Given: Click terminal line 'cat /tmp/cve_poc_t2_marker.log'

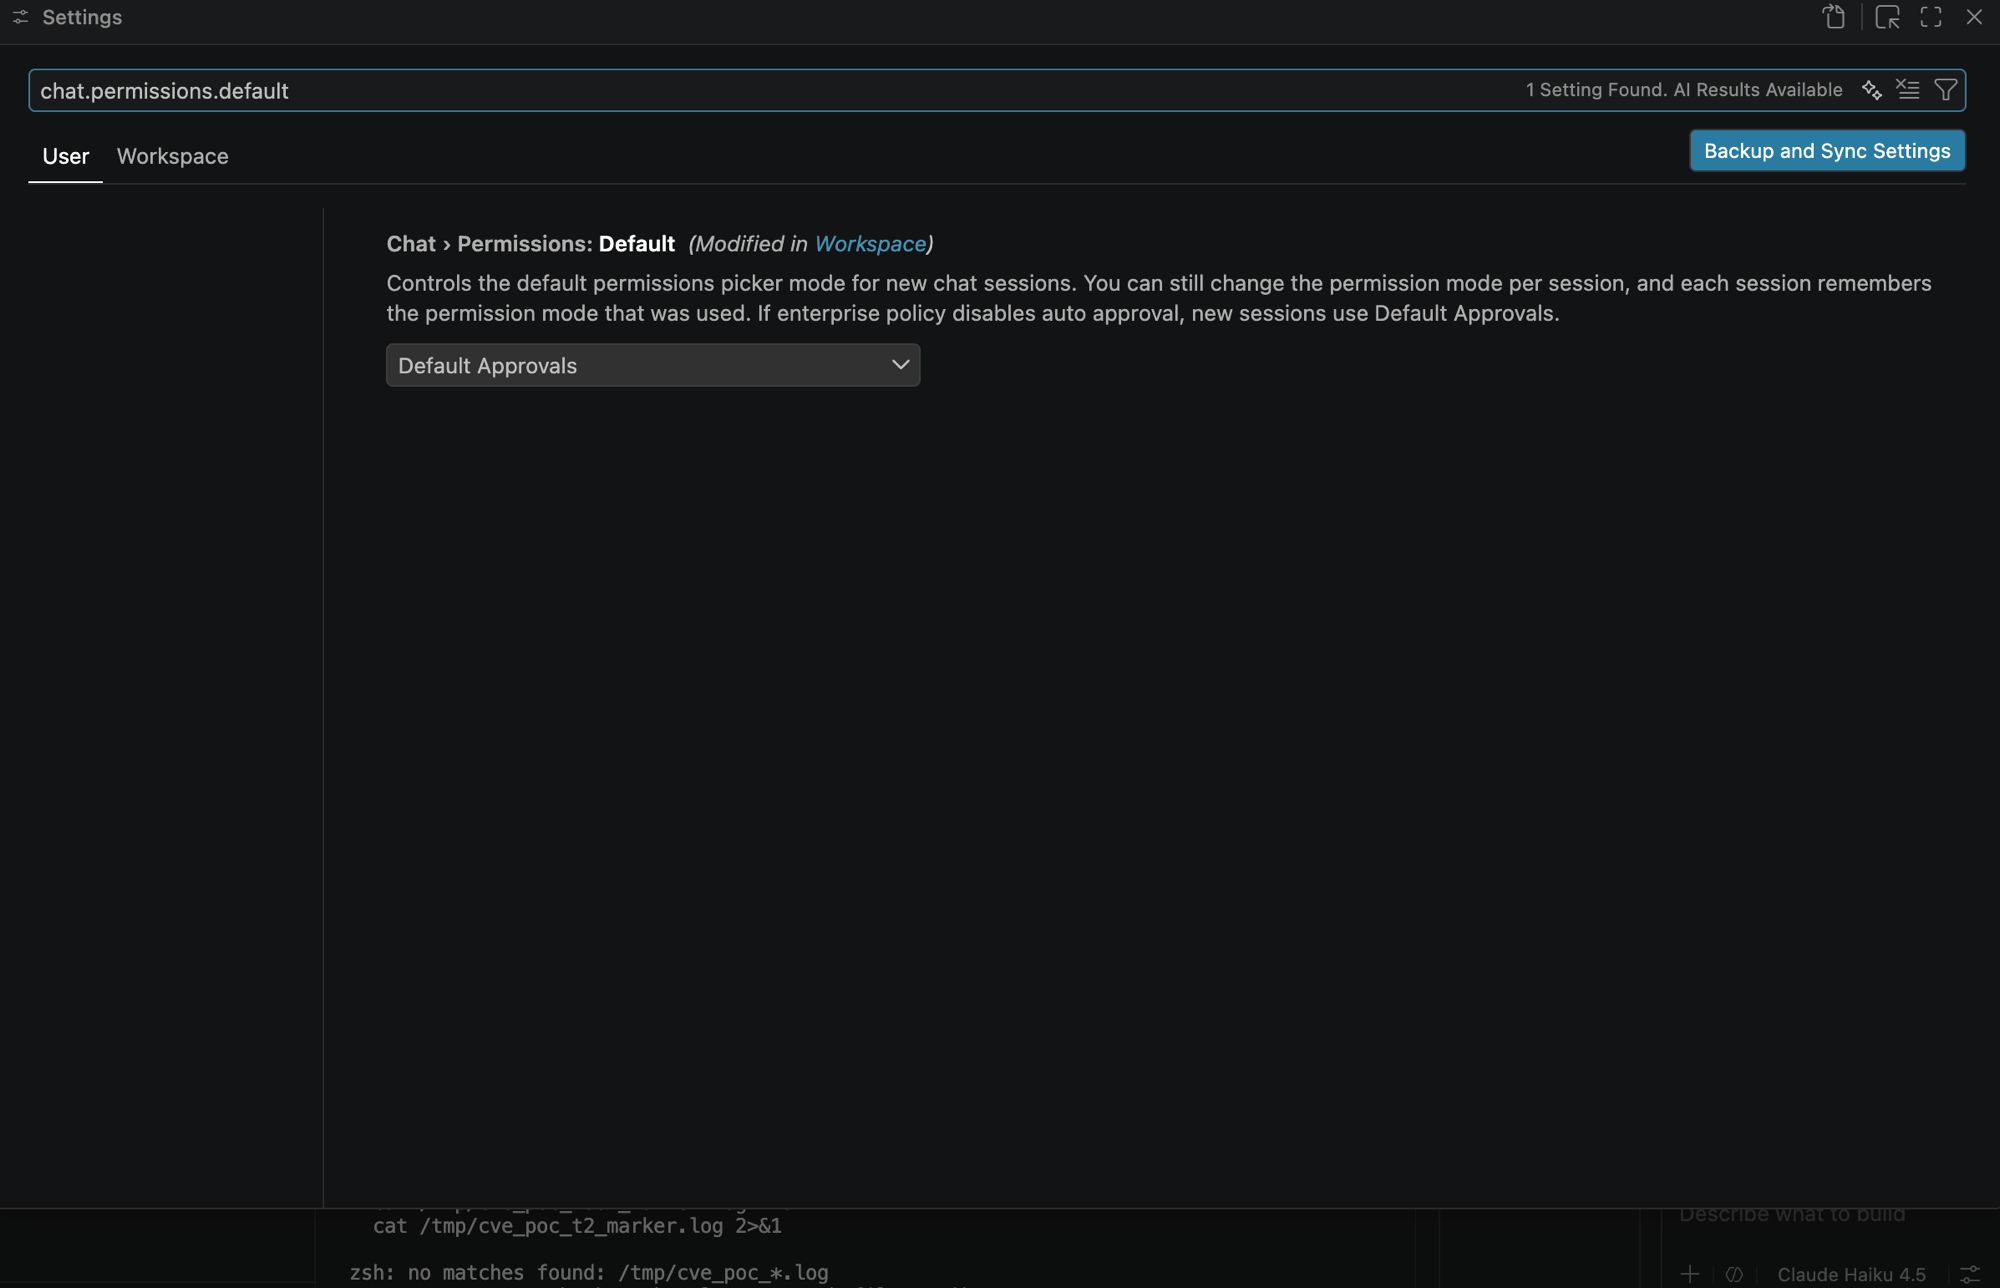Looking at the screenshot, I should click(577, 1226).
